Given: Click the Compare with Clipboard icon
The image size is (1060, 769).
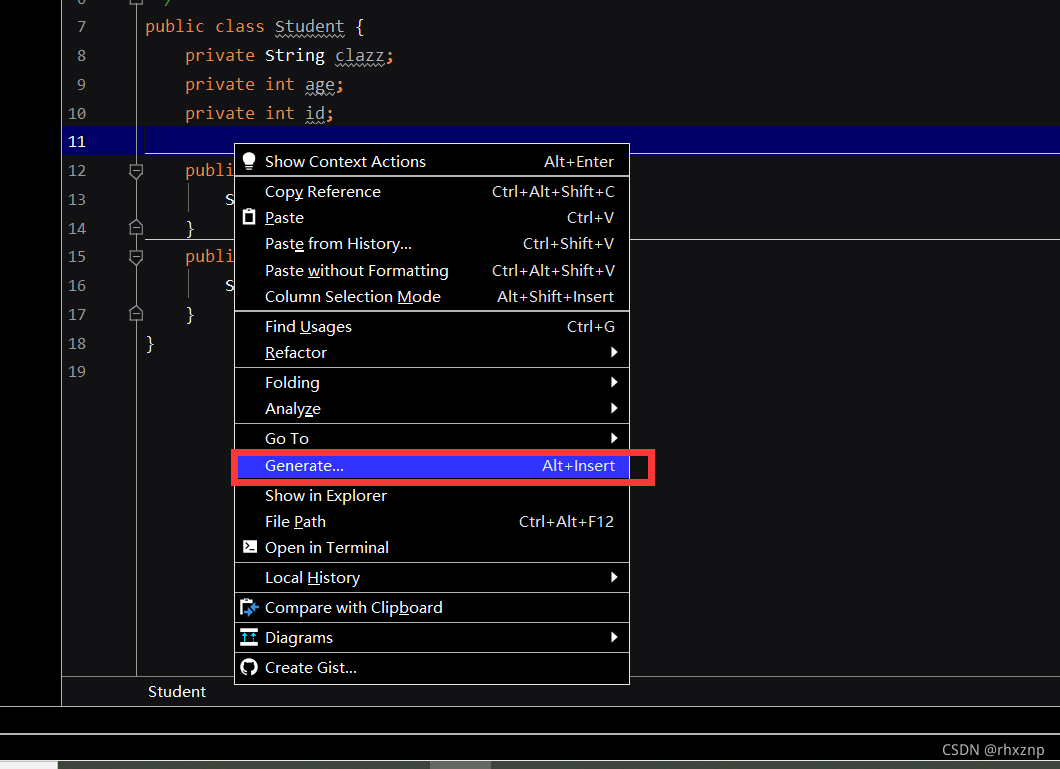Looking at the screenshot, I should [249, 607].
